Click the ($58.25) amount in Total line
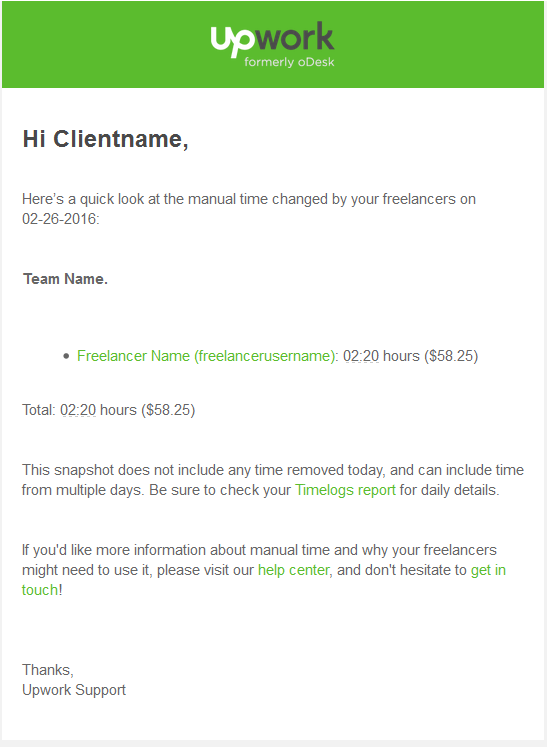The height and width of the screenshot is (747, 547). click(x=168, y=410)
